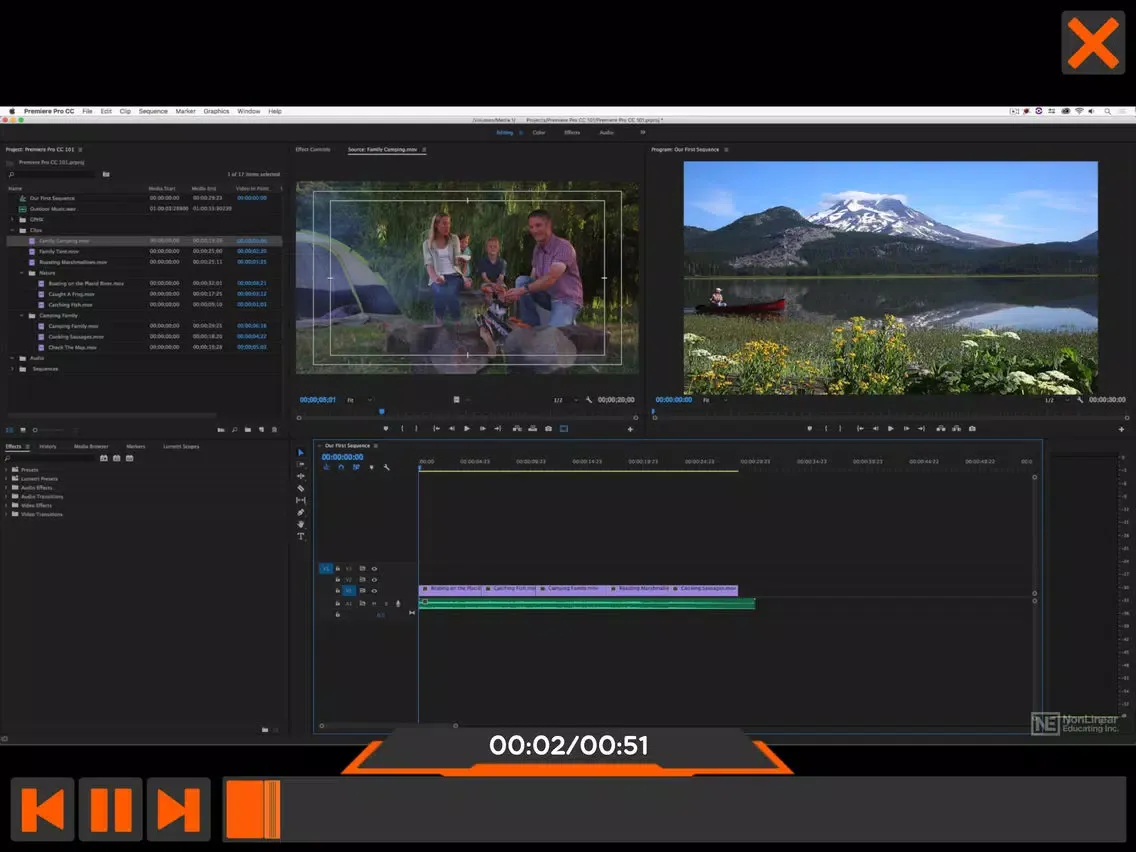Image resolution: width=1136 pixels, height=852 pixels.
Task: Select the Type tool
Action: pos(301,536)
